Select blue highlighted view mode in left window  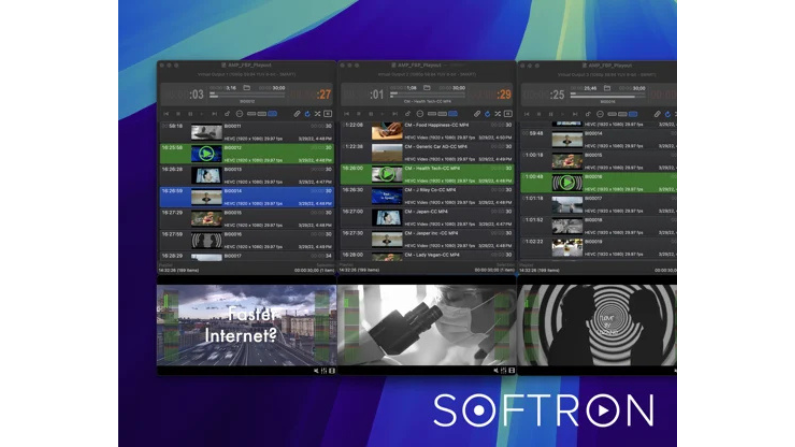(x=272, y=114)
